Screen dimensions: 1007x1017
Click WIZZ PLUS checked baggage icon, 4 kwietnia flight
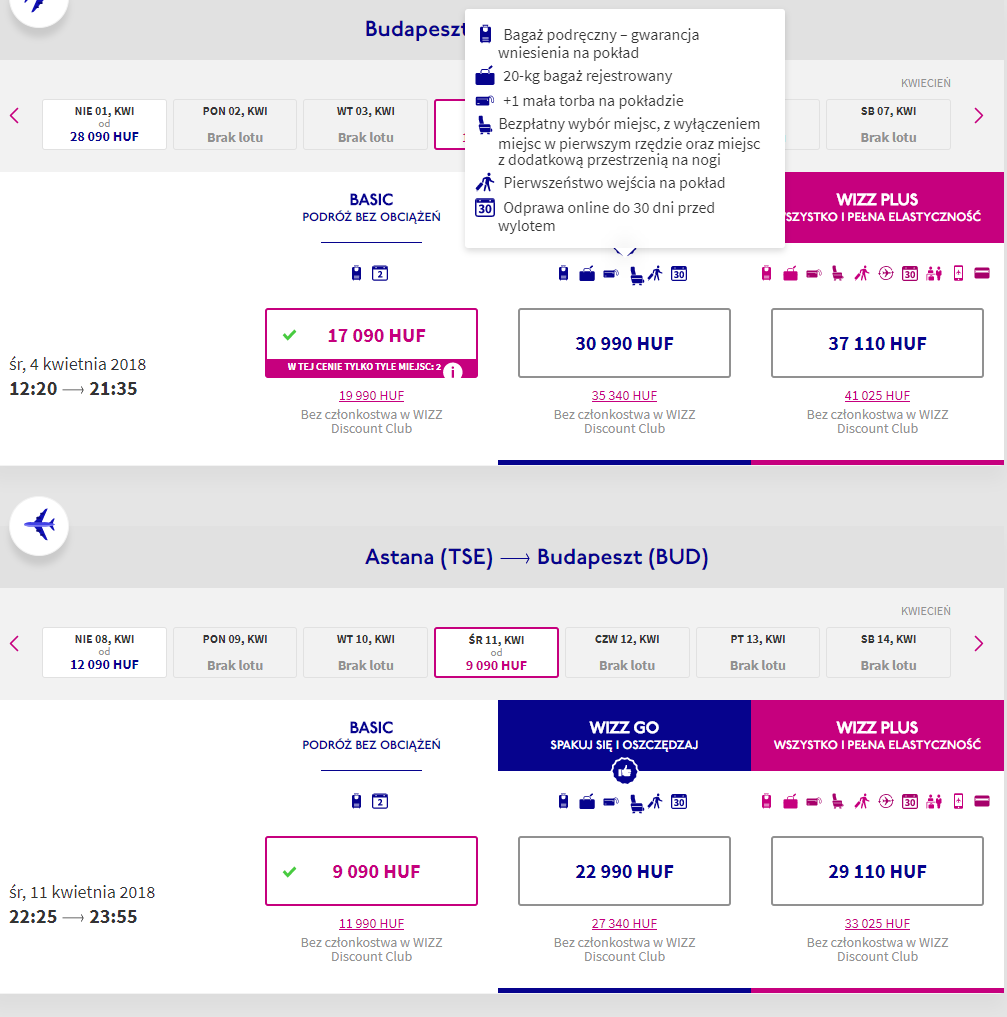(x=790, y=274)
